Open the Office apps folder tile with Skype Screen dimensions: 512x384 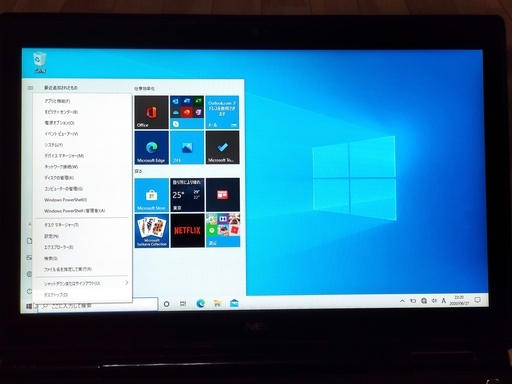pos(187,112)
